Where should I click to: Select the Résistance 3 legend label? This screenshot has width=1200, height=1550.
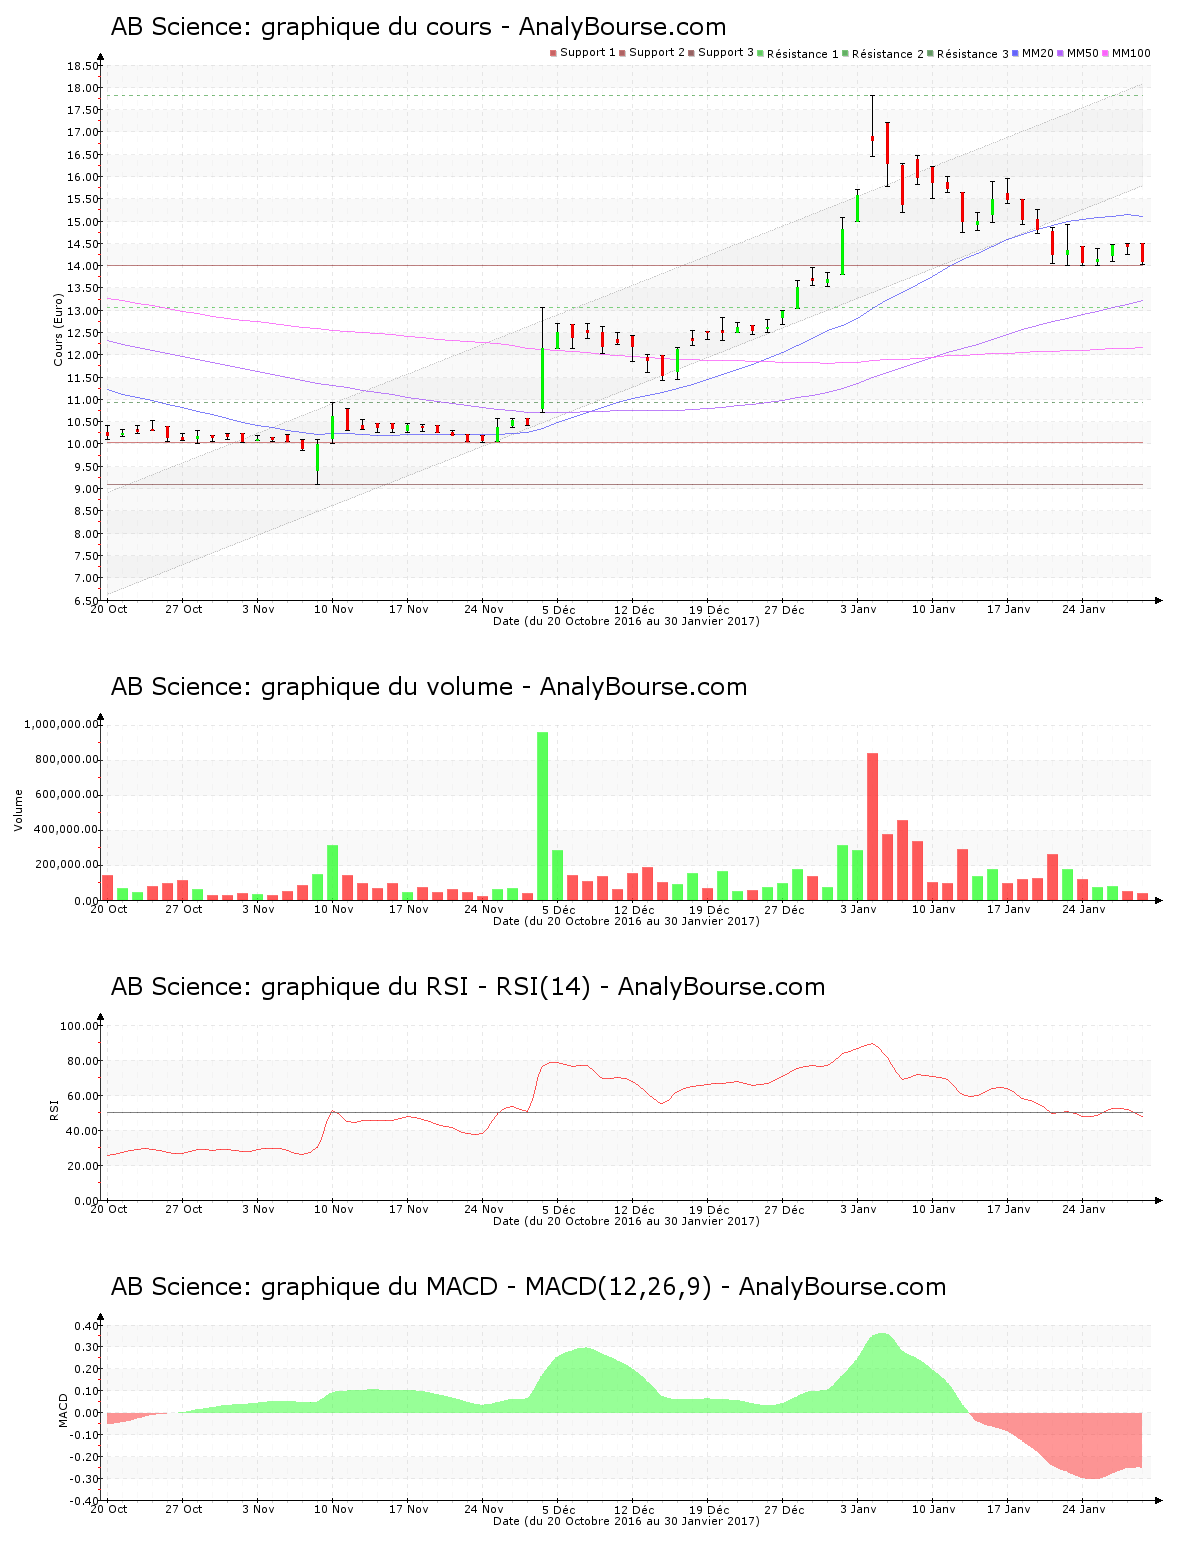(x=973, y=54)
